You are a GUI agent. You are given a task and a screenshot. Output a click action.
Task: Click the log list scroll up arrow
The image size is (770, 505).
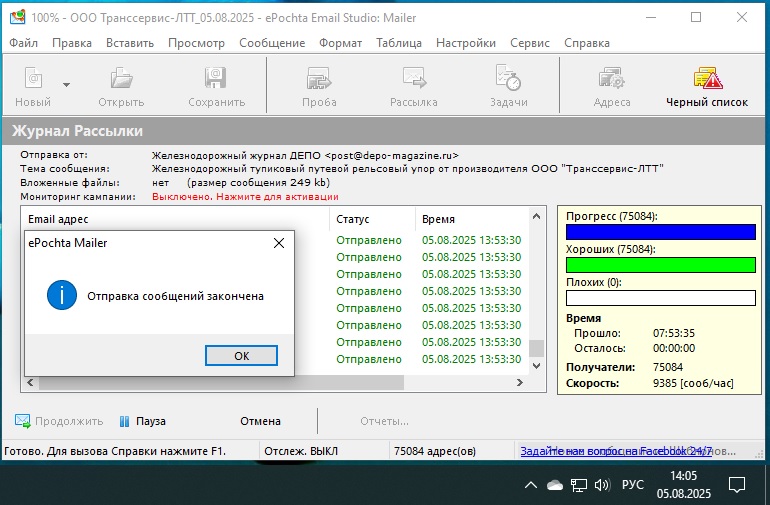click(536, 216)
